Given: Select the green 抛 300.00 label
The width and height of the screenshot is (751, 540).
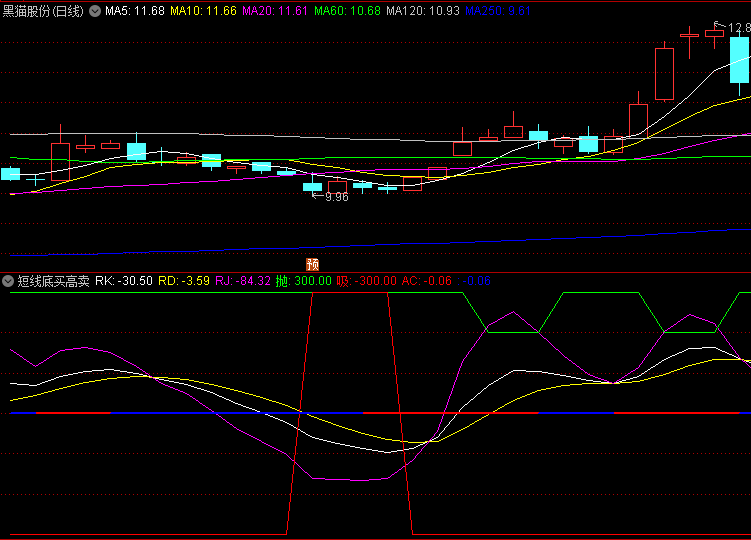Looking at the screenshot, I should coord(304,281).
